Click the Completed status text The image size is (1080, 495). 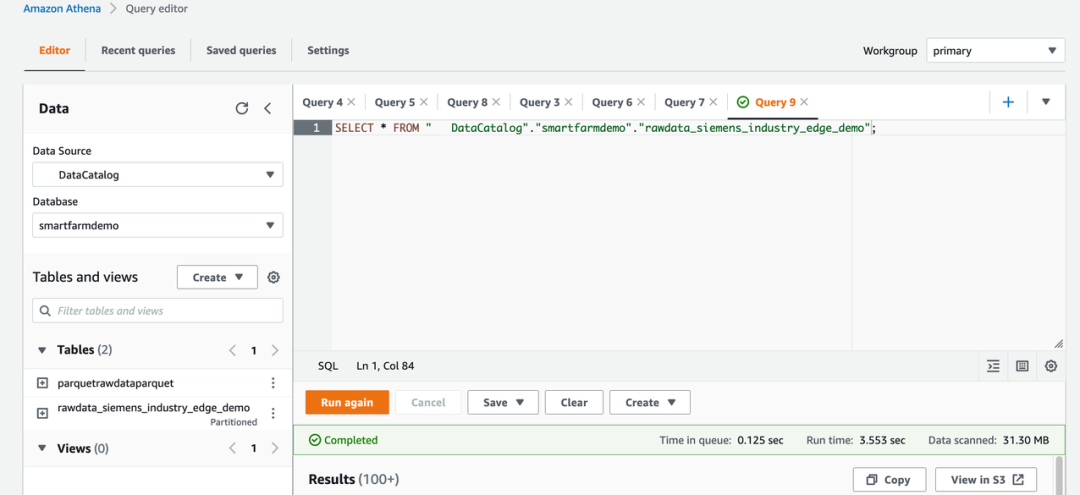click(351, 440)
